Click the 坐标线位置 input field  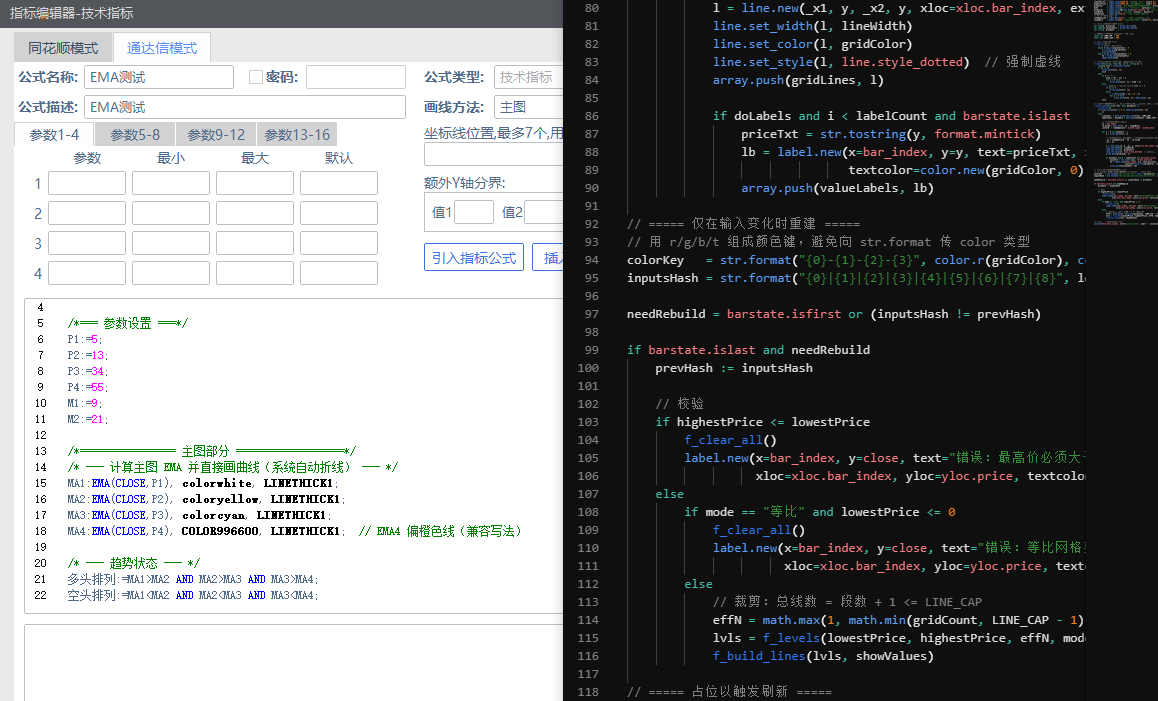point(493,154)
